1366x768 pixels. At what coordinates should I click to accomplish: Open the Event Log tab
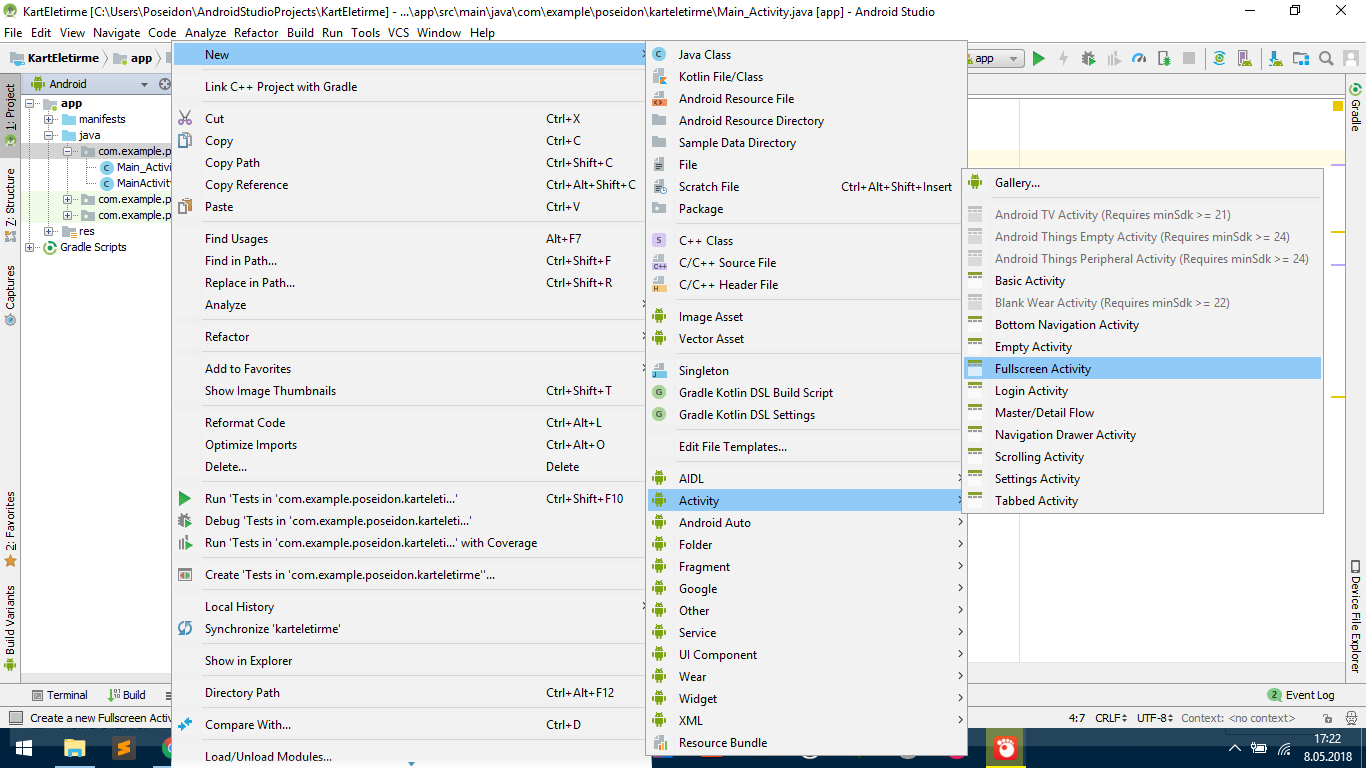click(x=1301, y=695)
